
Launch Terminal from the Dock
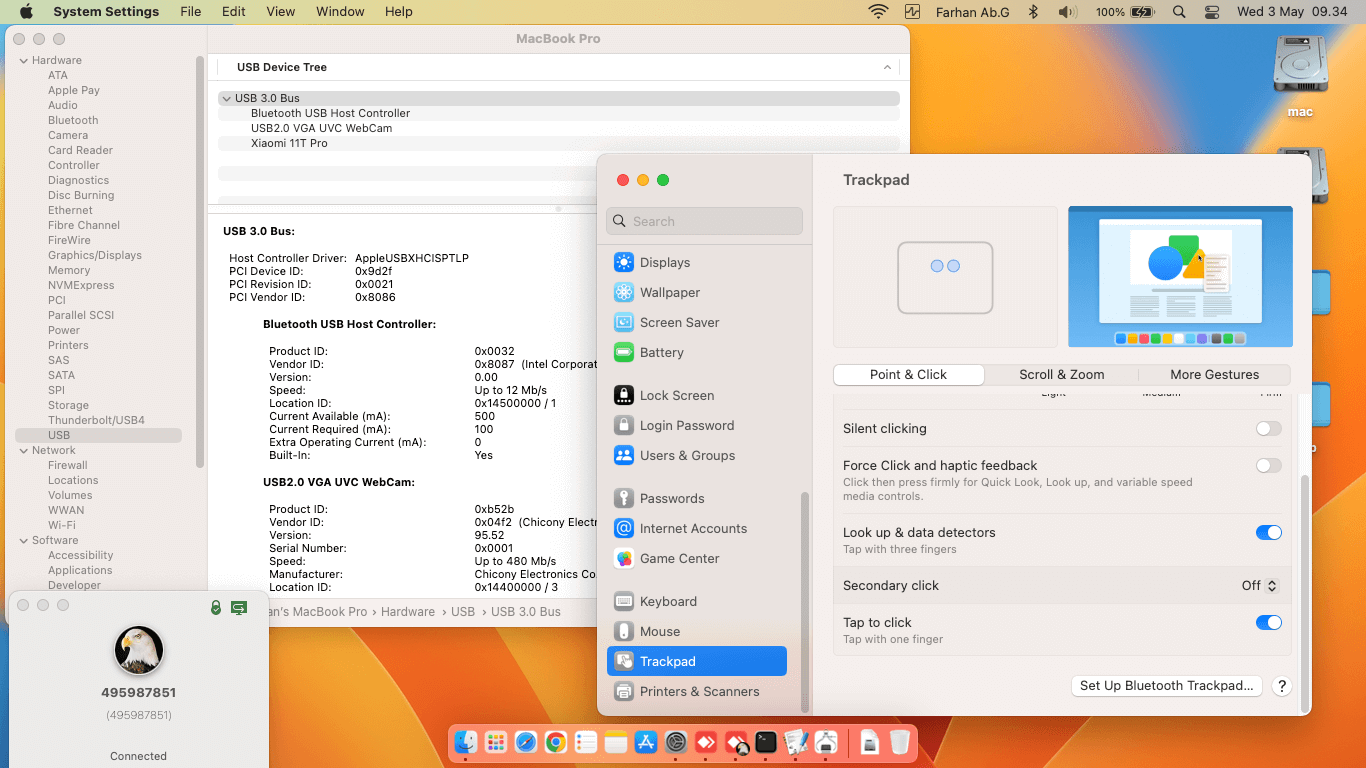766,742
